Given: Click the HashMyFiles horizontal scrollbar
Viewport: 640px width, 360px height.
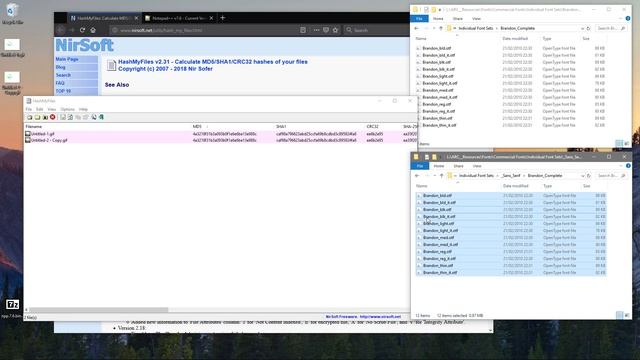Looking at the screenshot, I should [98, 310].
